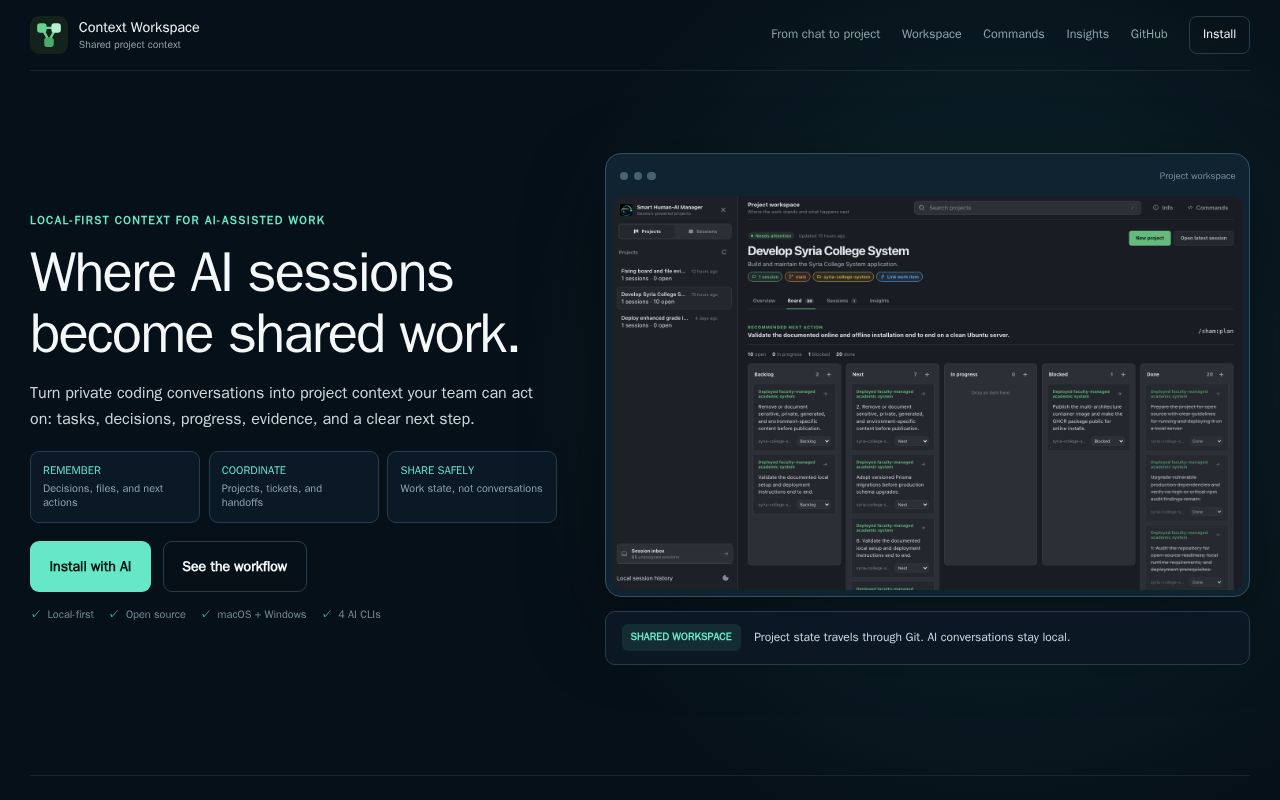Click the 'Link work item' chip

tap(900, 277)
